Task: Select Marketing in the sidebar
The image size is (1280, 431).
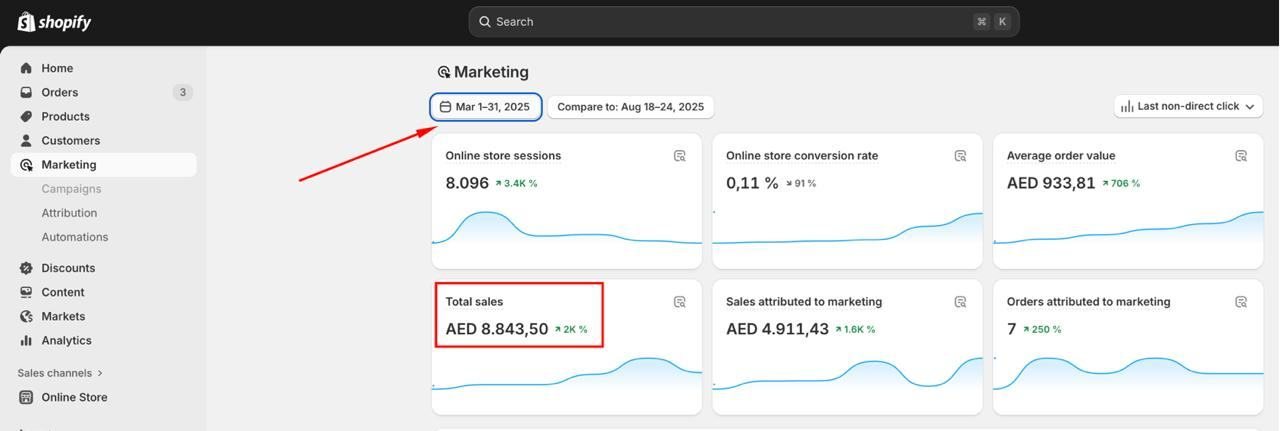Action: (x=104, y=164)
